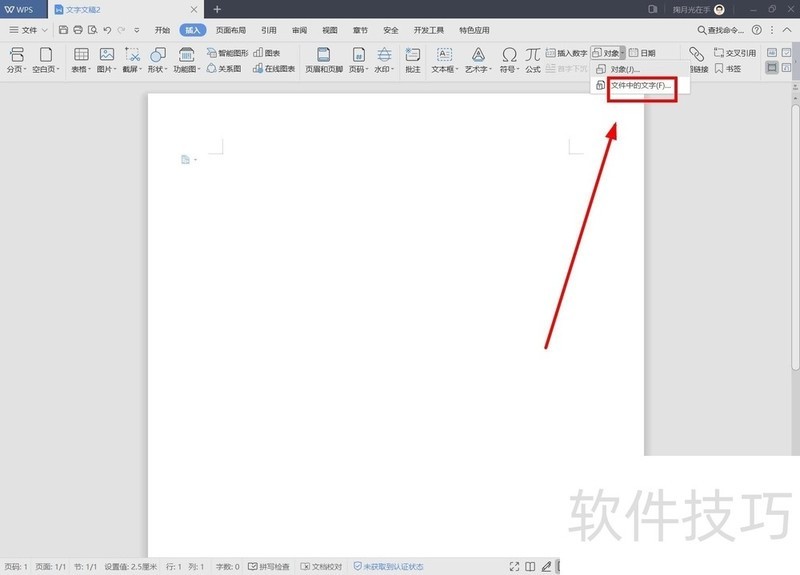Image resolution: width=800 pixels, height=575 pixels.
Task: Click the Print icon in quick access toolbar
Action: point(78,30)
